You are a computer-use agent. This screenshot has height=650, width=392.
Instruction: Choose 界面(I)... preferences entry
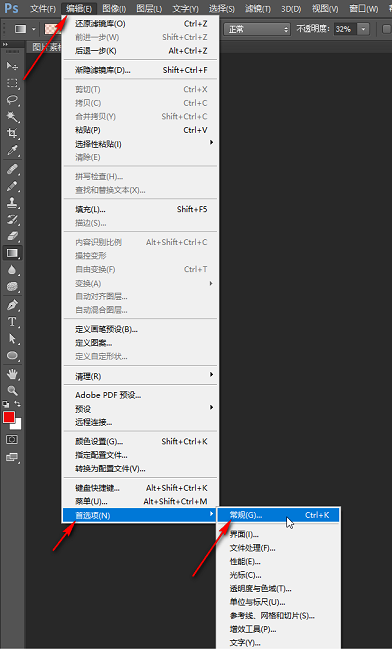278,534
